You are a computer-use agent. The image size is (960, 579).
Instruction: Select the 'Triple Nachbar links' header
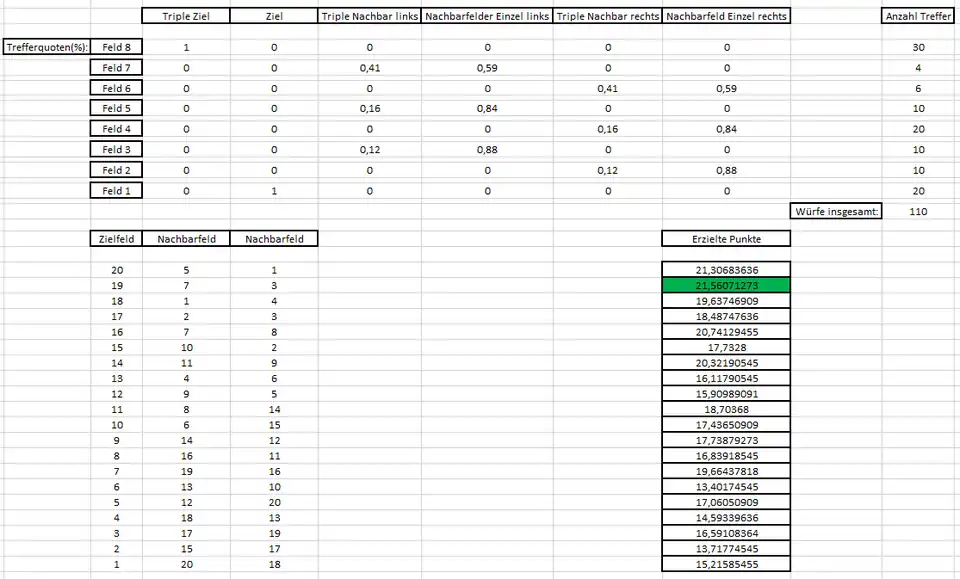pyautogui.click(x=369, y=16)
